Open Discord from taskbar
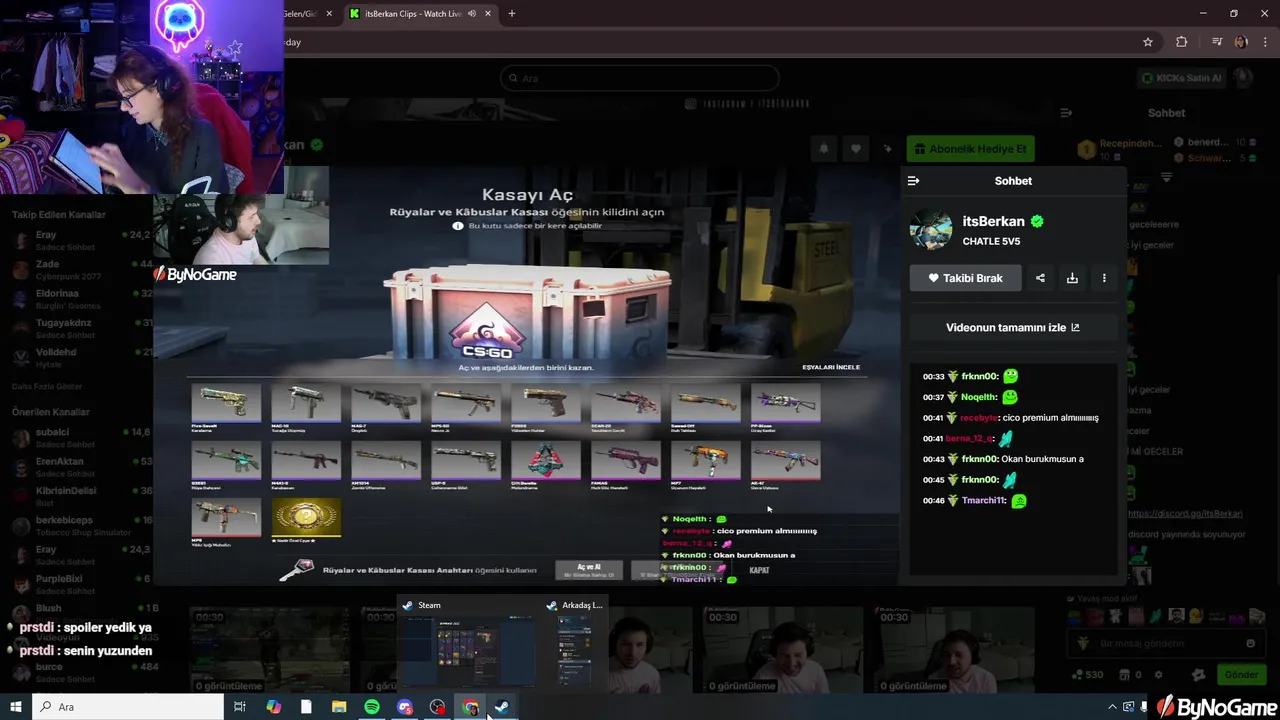The height and width of the screenshot is (720, 1280). [405, 707]
